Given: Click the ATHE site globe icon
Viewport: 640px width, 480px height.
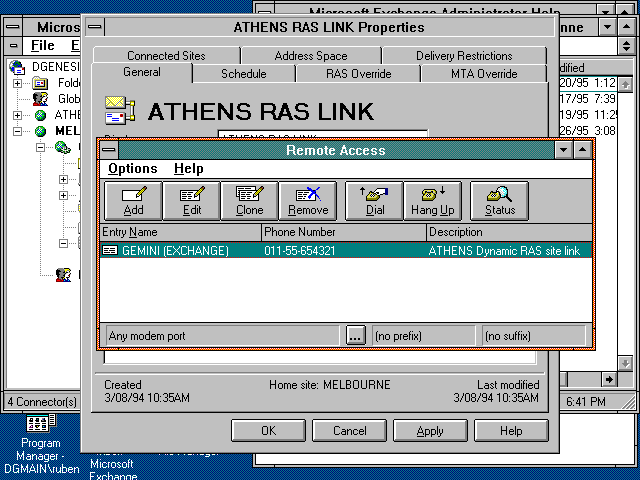Looking at the screenshot, I should [x=40, y=115].
